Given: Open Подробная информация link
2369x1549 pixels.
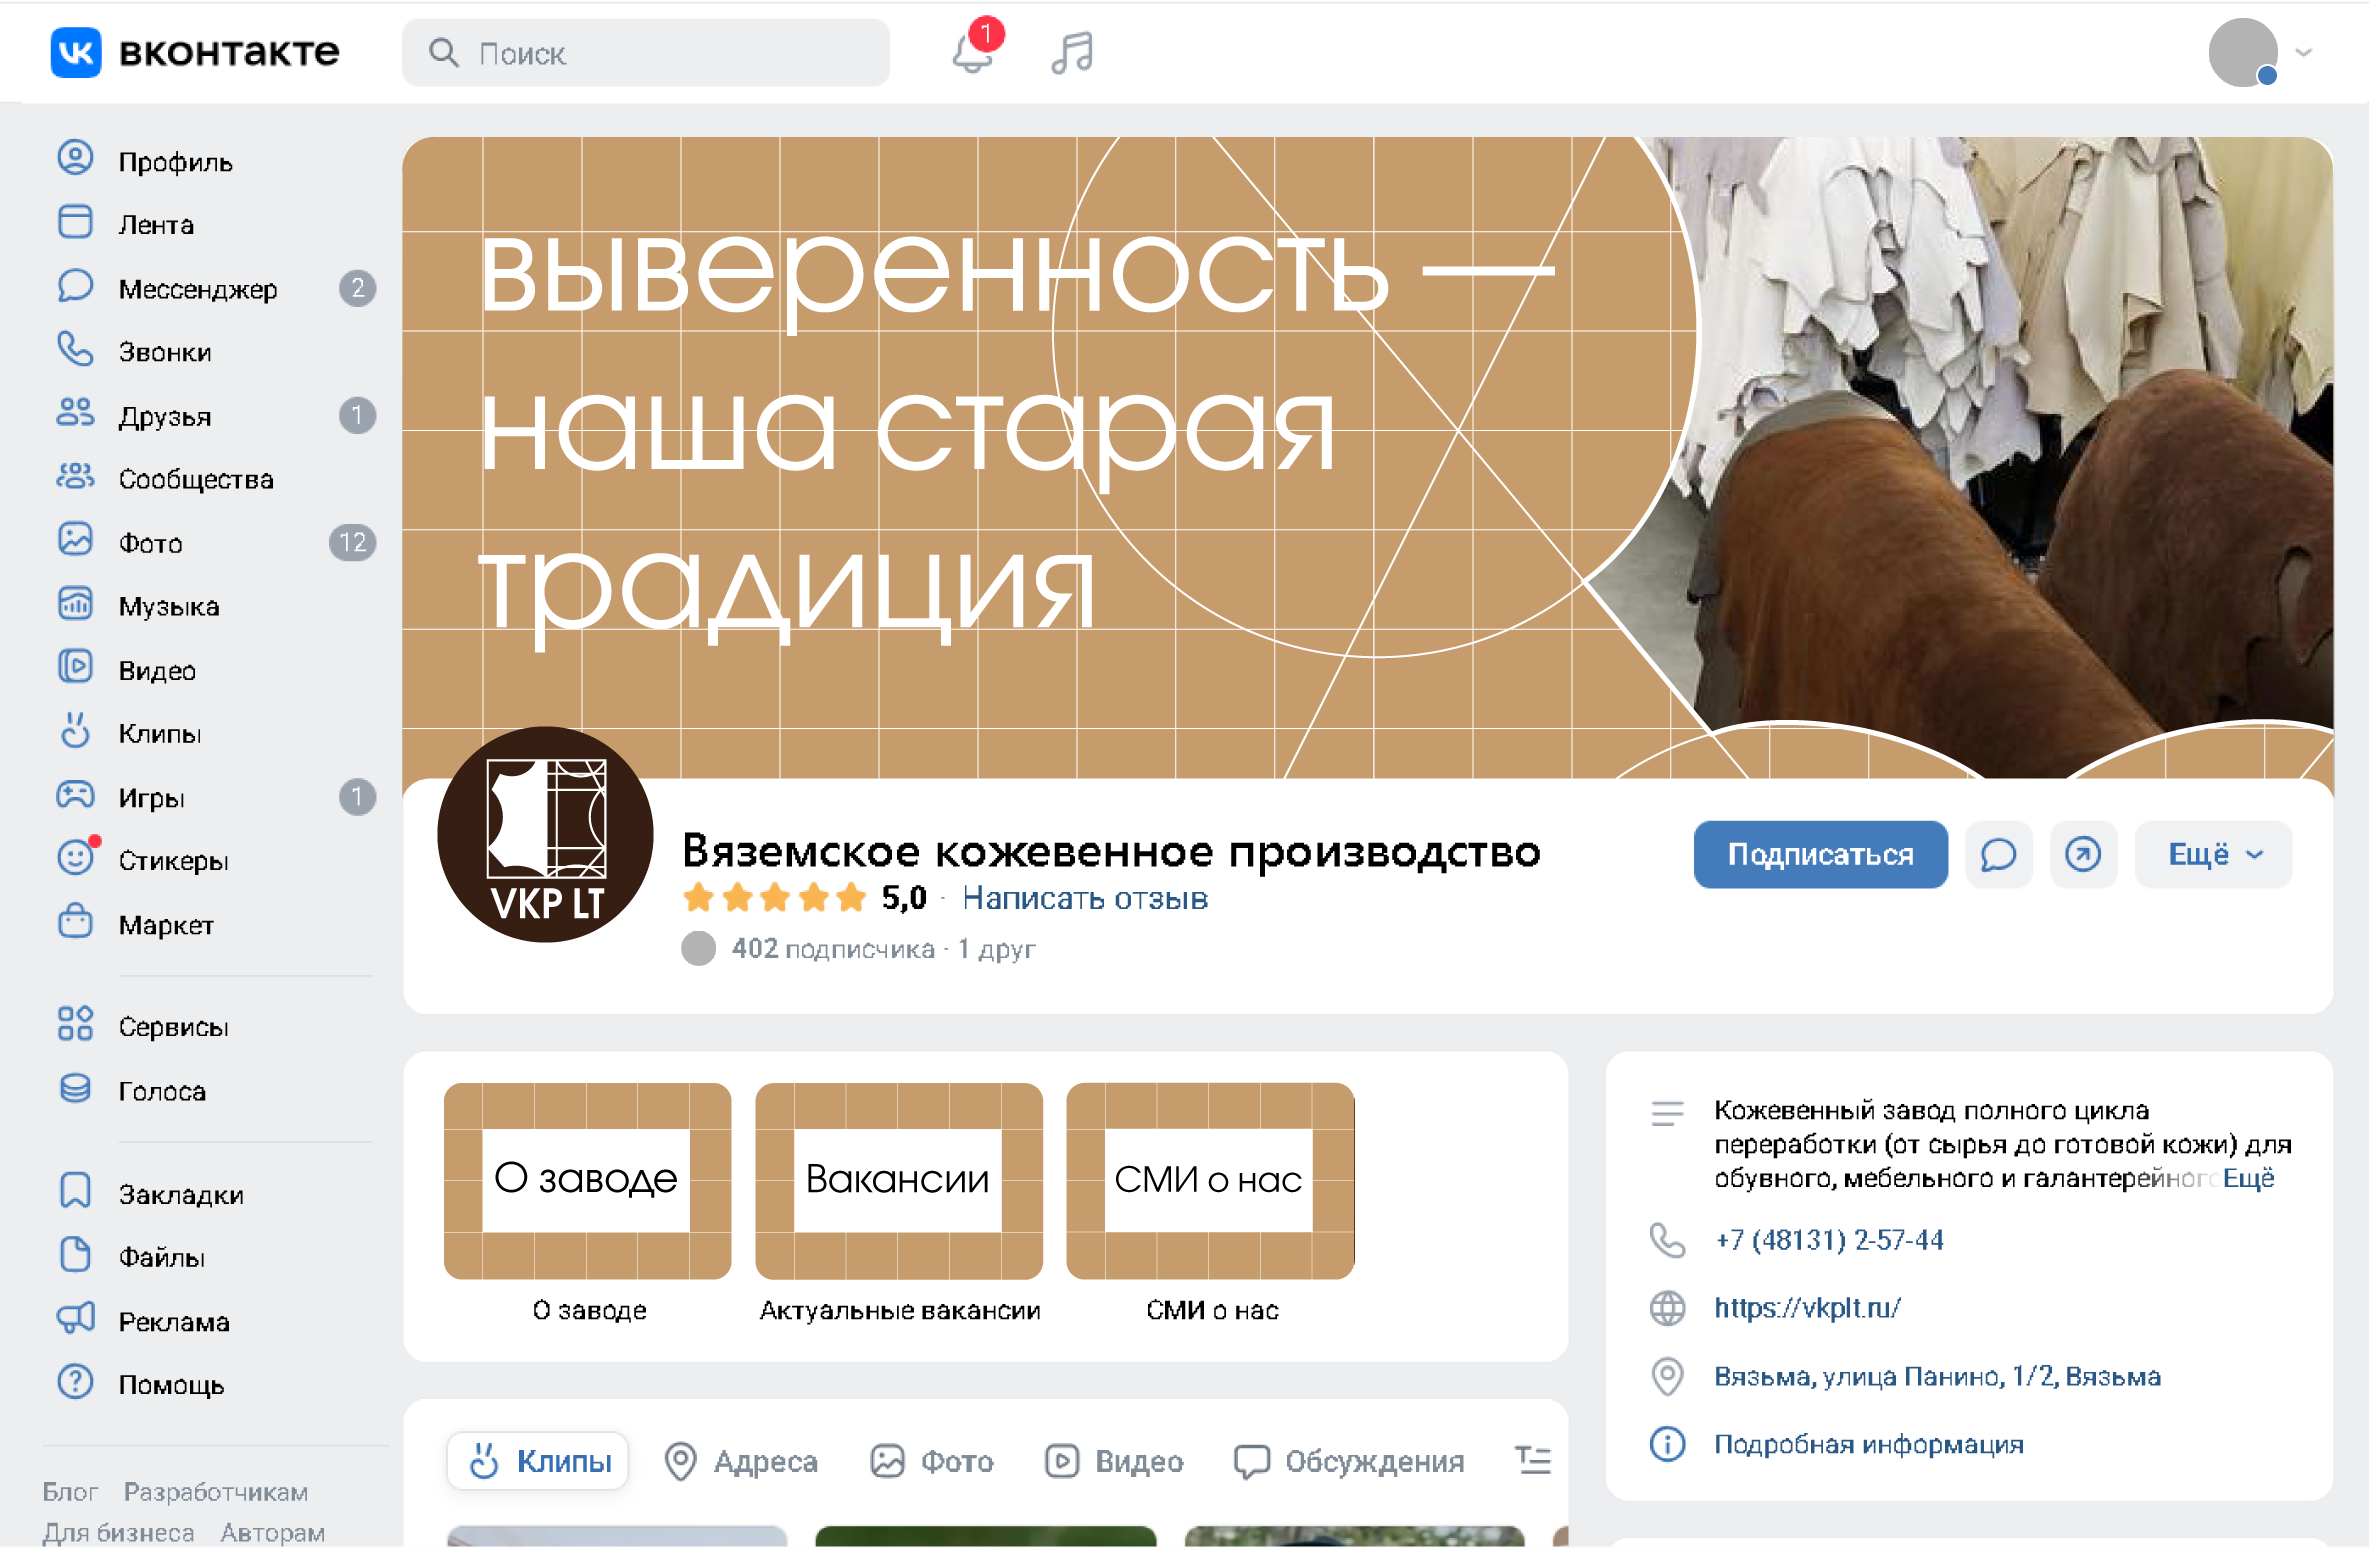Looking at the screenshot, I should 1868,1443.
